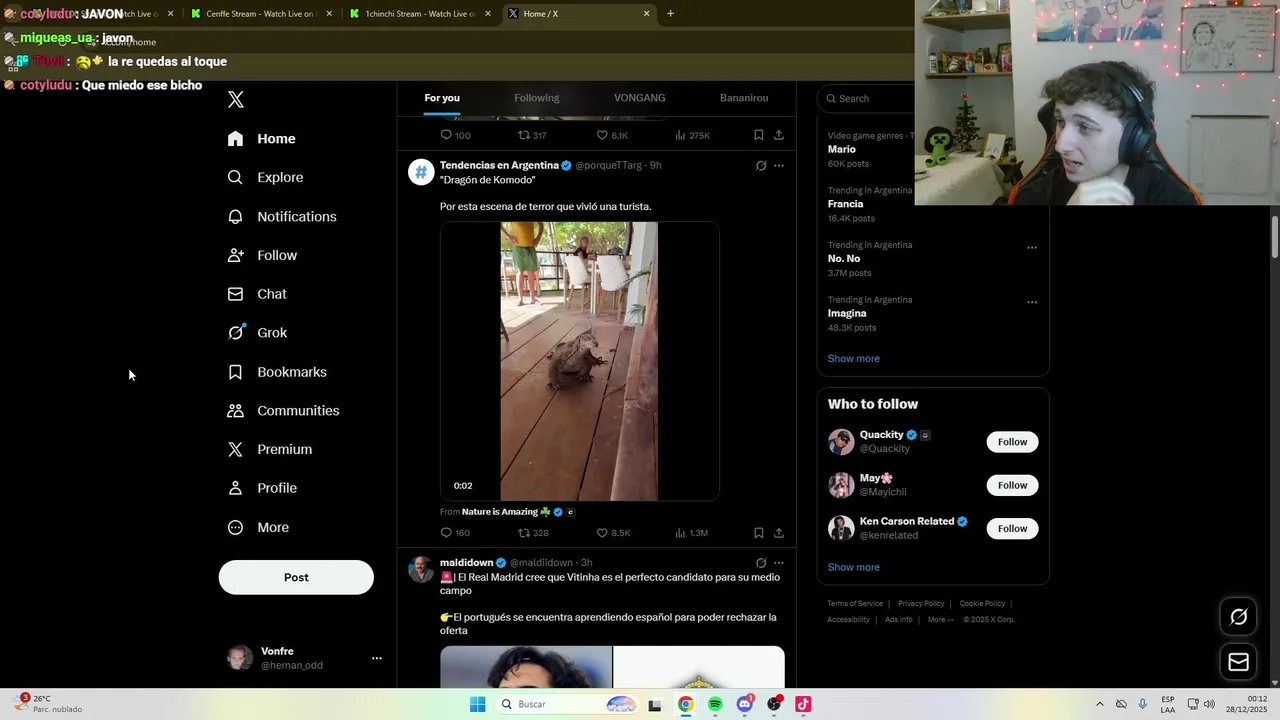The image size is (1280, 720).
Task: Expand the footer More menu
Action: (939, 620)
